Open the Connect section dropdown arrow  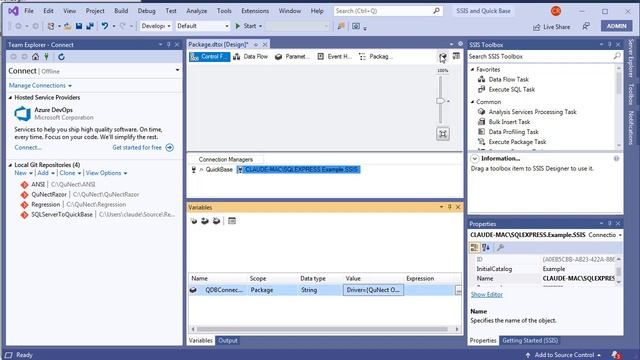click(178, 70)
